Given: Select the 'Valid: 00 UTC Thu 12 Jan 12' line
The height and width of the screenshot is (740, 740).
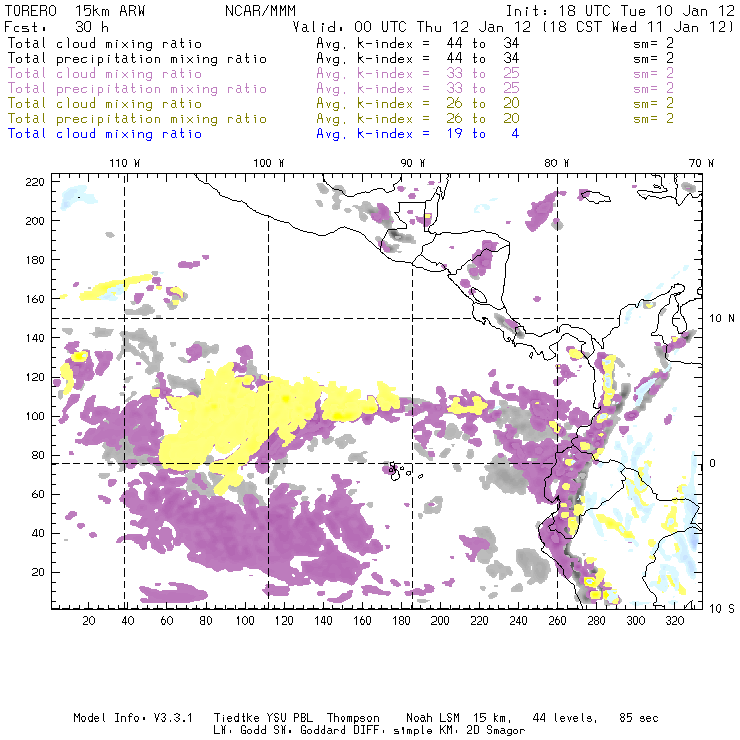Looking at the screenshot, I should pyautogui.click(x=412, y=27).
